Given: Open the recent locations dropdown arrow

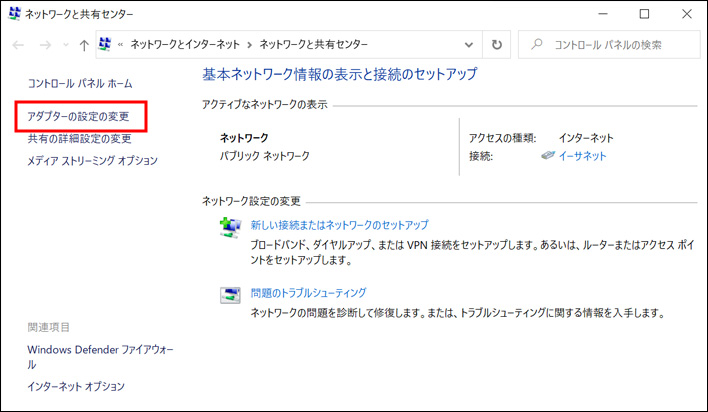Looking at the screenshot, I should (66, 45).
